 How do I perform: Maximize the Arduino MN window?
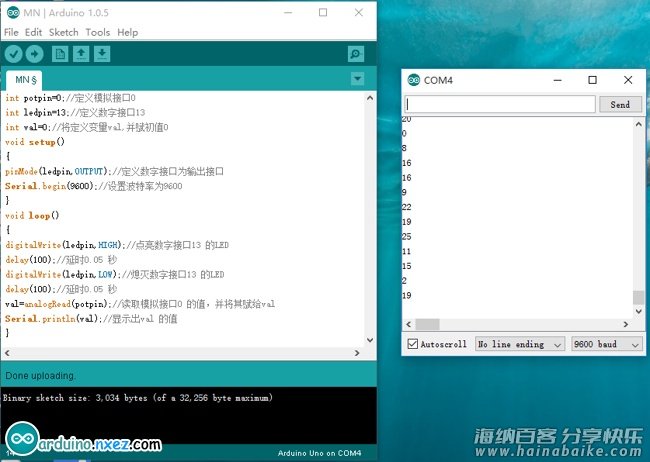(x=323, y=12)
